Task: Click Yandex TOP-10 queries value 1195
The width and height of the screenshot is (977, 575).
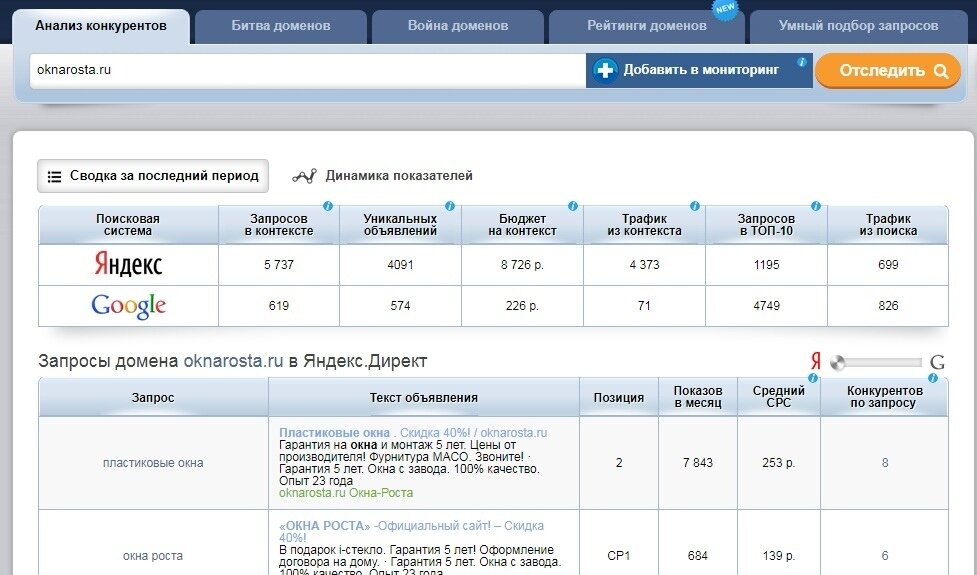Action: 766,265
